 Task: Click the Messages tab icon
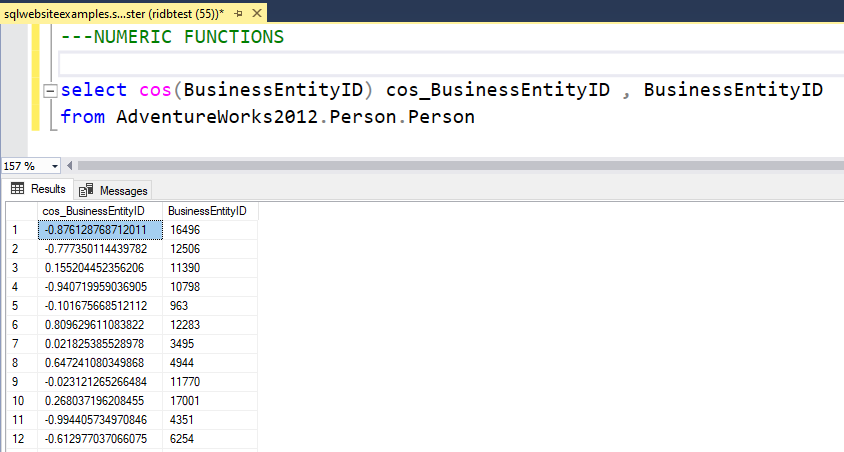coord(86,190)
